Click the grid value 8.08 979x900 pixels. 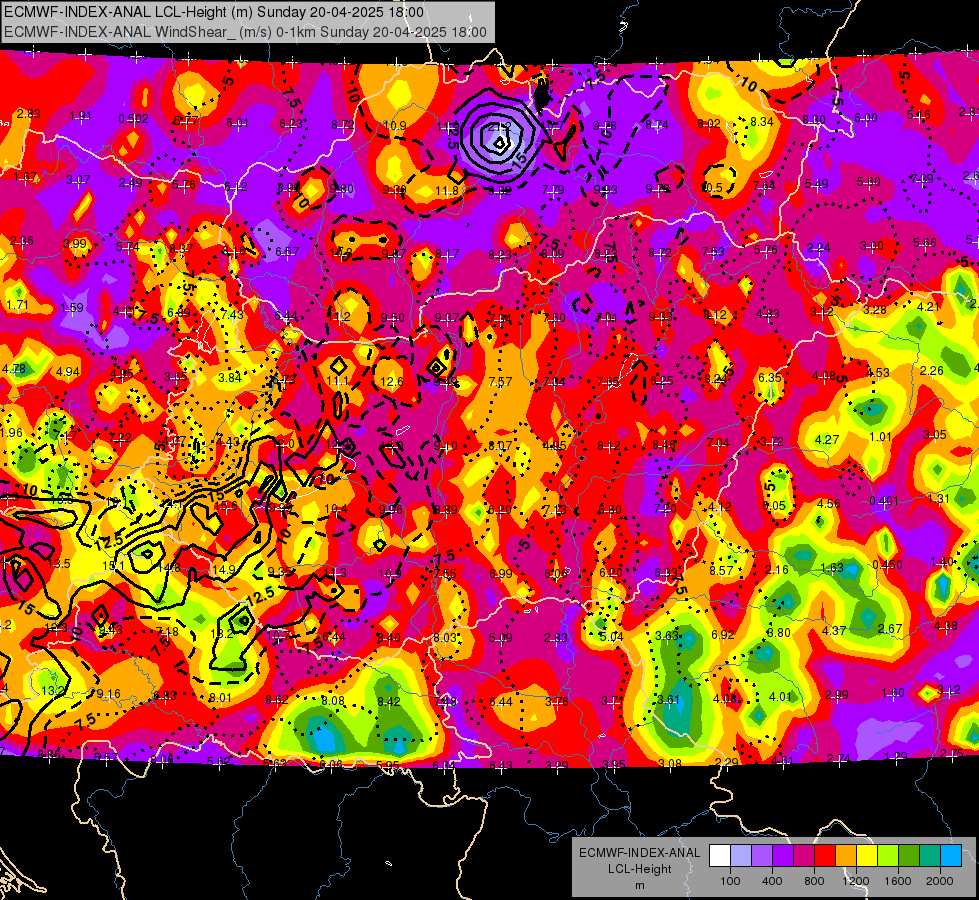(333, 701)
